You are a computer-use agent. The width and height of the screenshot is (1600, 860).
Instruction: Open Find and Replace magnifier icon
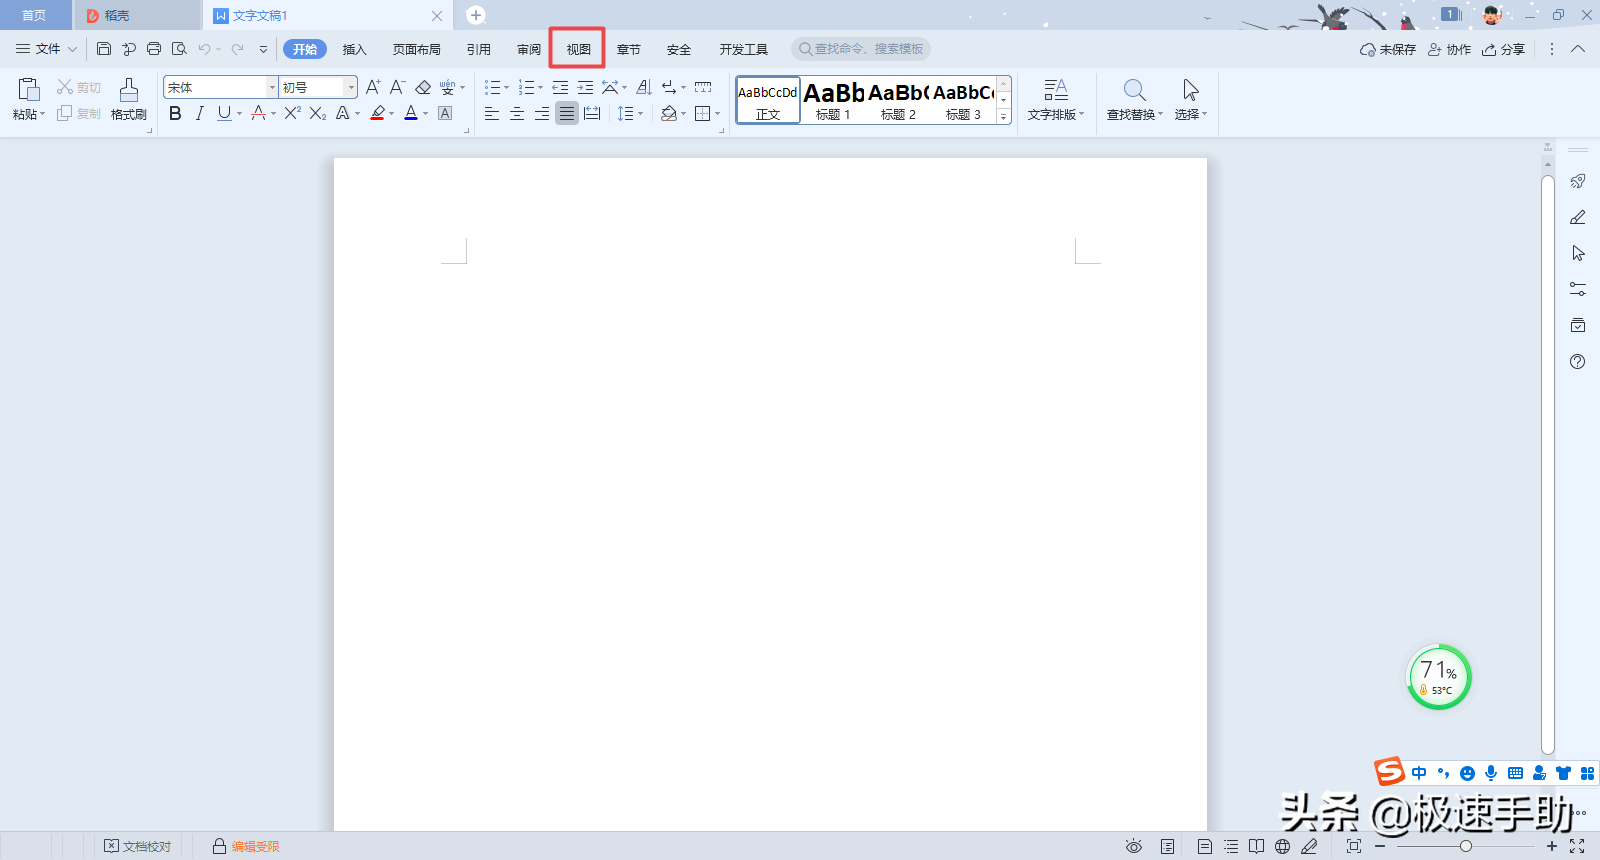(1134, 90)
